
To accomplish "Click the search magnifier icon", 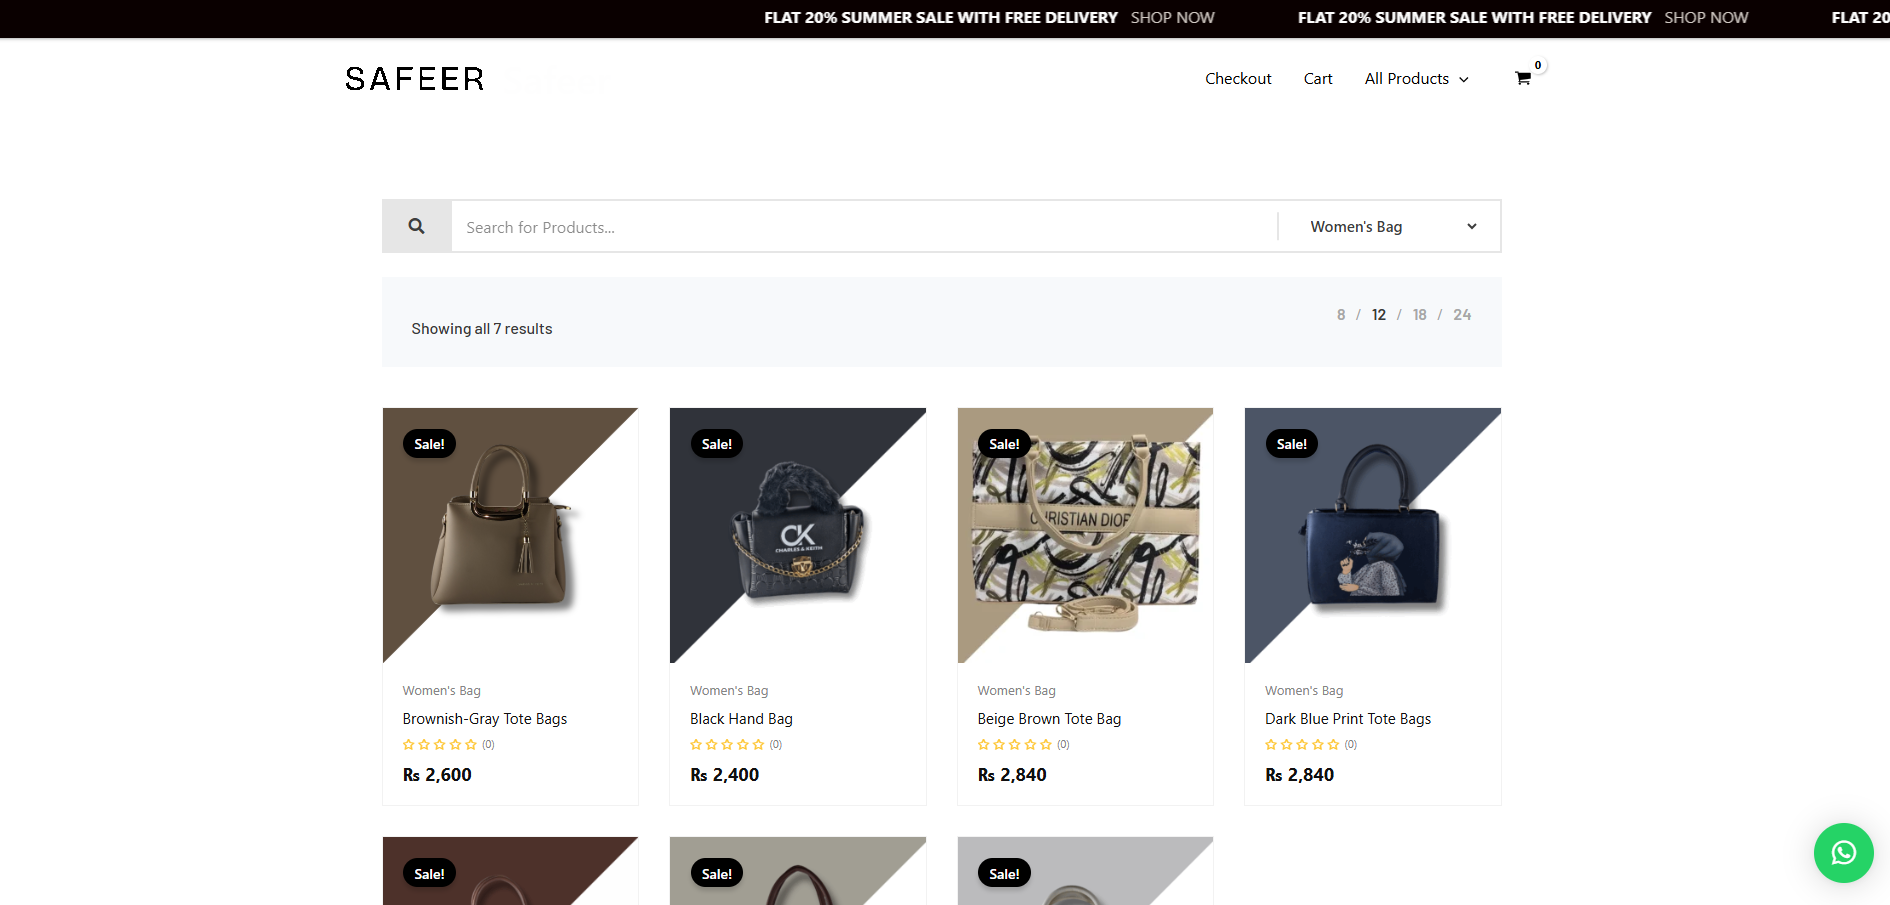I will [417, 227].
